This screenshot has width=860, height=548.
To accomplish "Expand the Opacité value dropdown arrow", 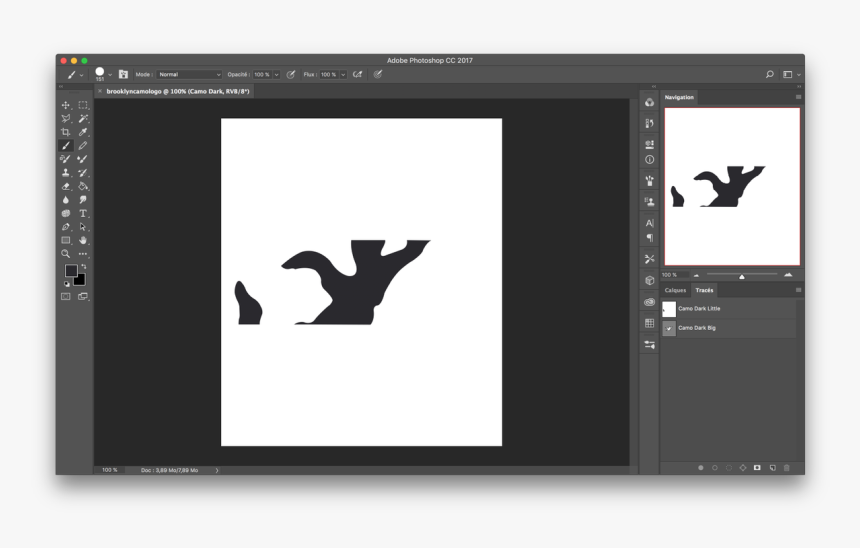I will click(276, 74).
